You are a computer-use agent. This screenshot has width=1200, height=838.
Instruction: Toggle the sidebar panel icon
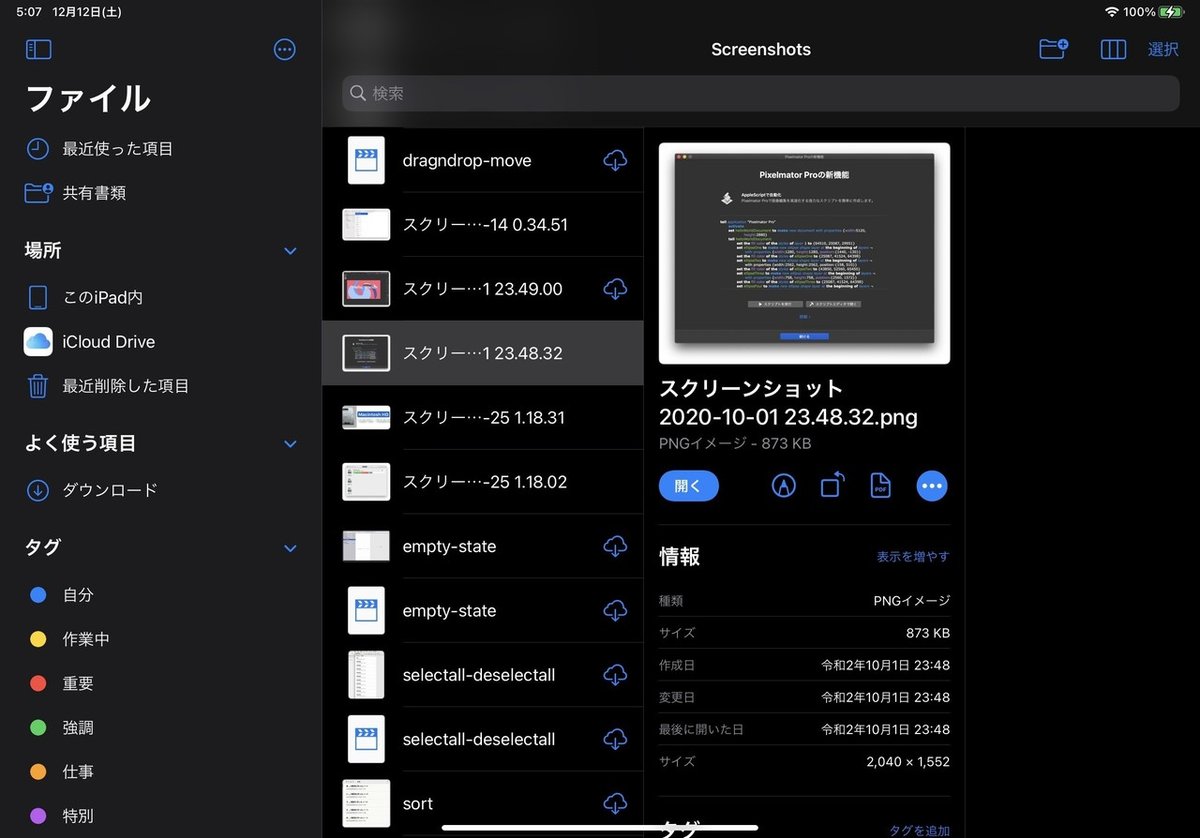(38, 49)
